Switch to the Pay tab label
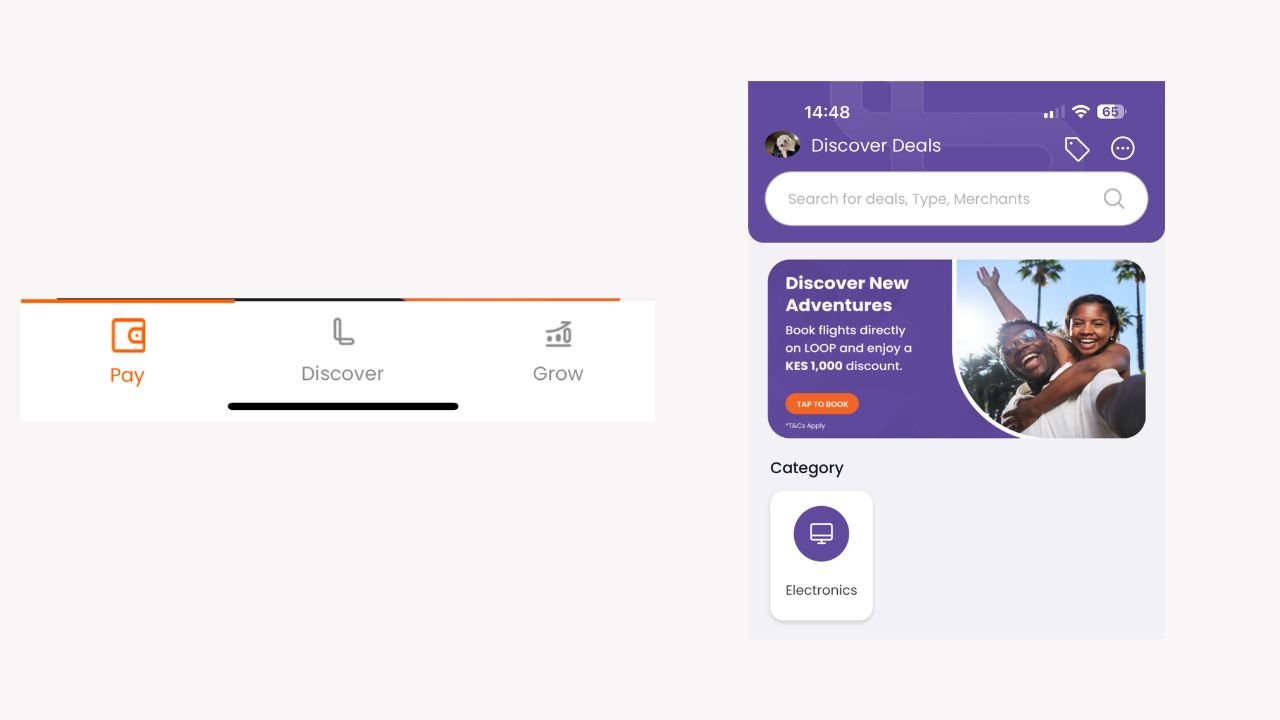Viewport: 1280px width, 720px height. (127, 375)
